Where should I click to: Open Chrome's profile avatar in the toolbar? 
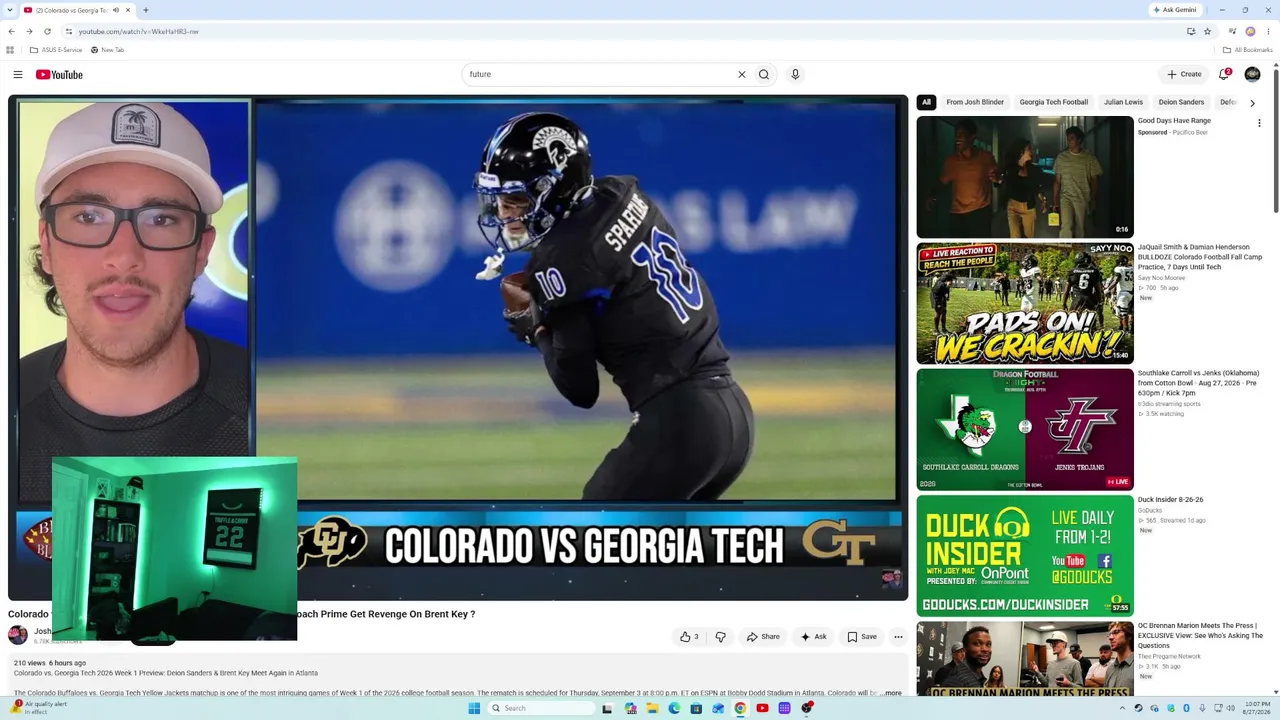point(1250,31)
